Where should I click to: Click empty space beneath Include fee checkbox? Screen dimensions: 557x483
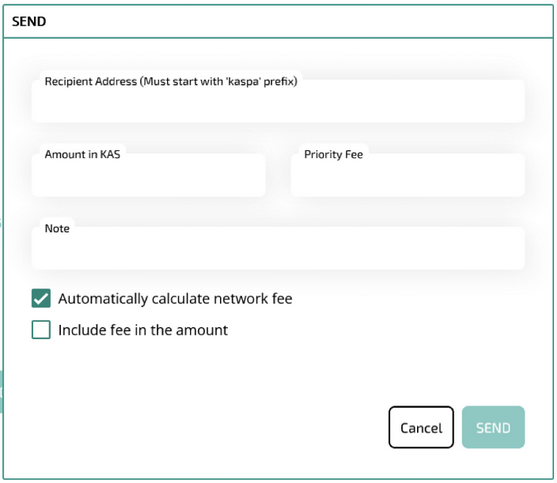coord(142,369)
